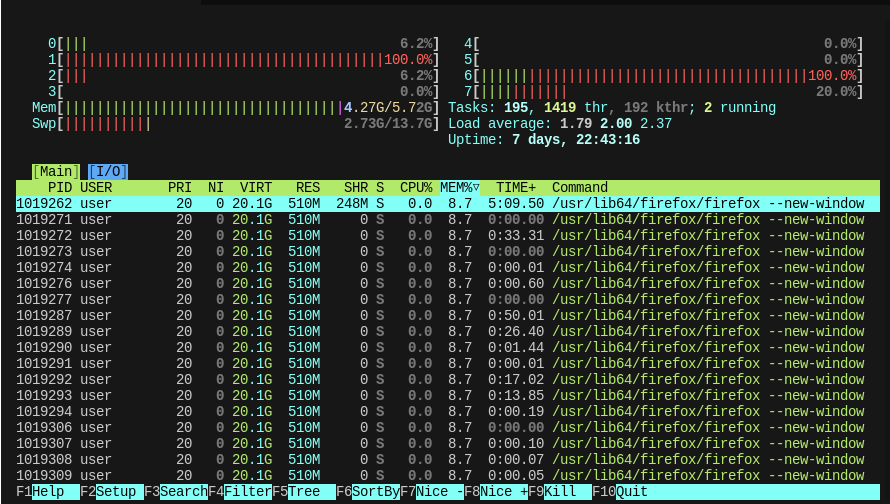This screenshot has width=890, height=504.
Task: Select process row 1019274
Action: (448, 267)
